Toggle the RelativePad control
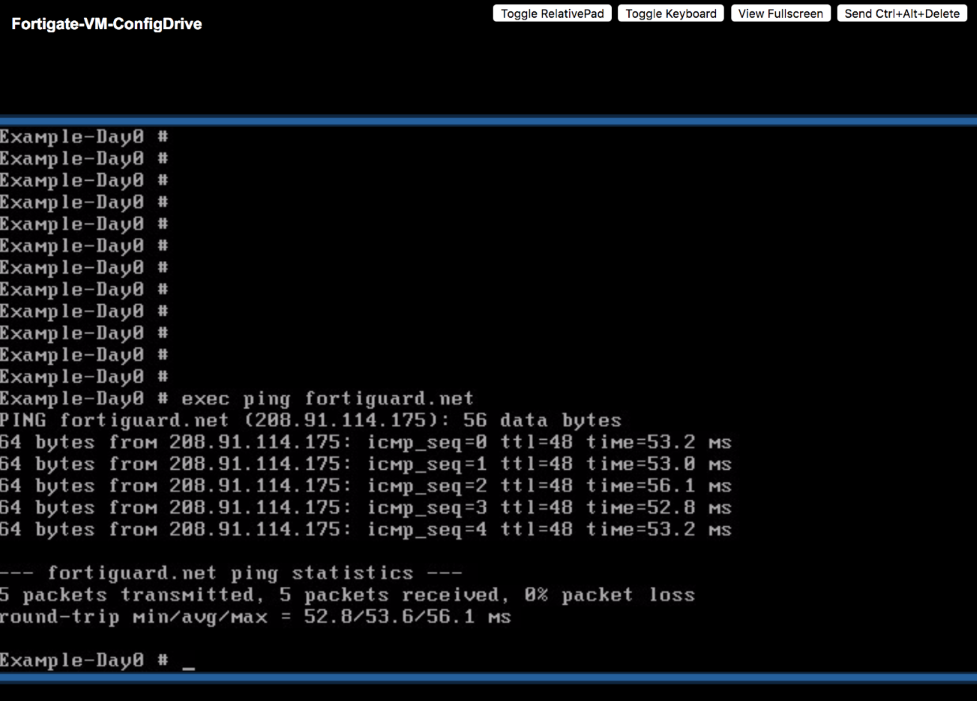The height and width of the screenshot is (701, 977). tap(551, 13)
